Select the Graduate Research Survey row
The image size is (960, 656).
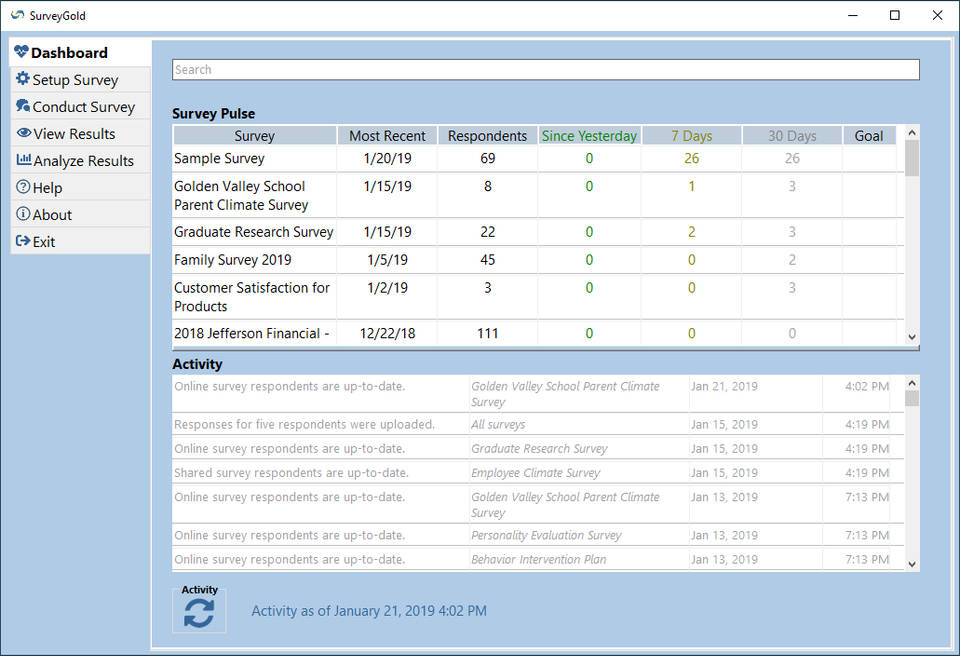tap(254, 232)
